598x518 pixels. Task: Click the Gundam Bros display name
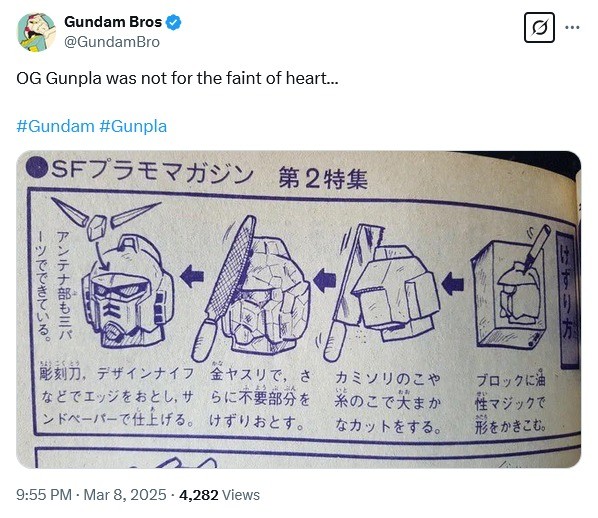click(113, 22)
